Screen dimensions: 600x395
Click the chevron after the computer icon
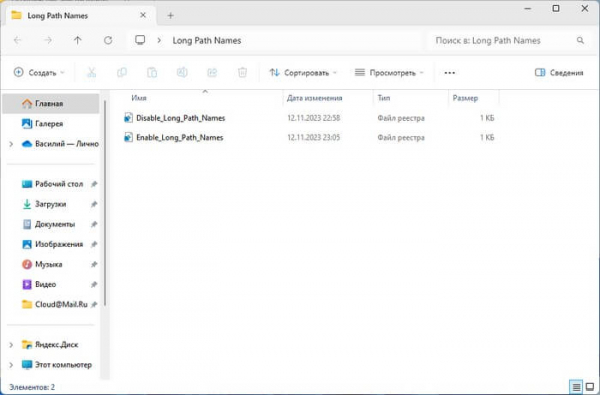pos(159,40)
